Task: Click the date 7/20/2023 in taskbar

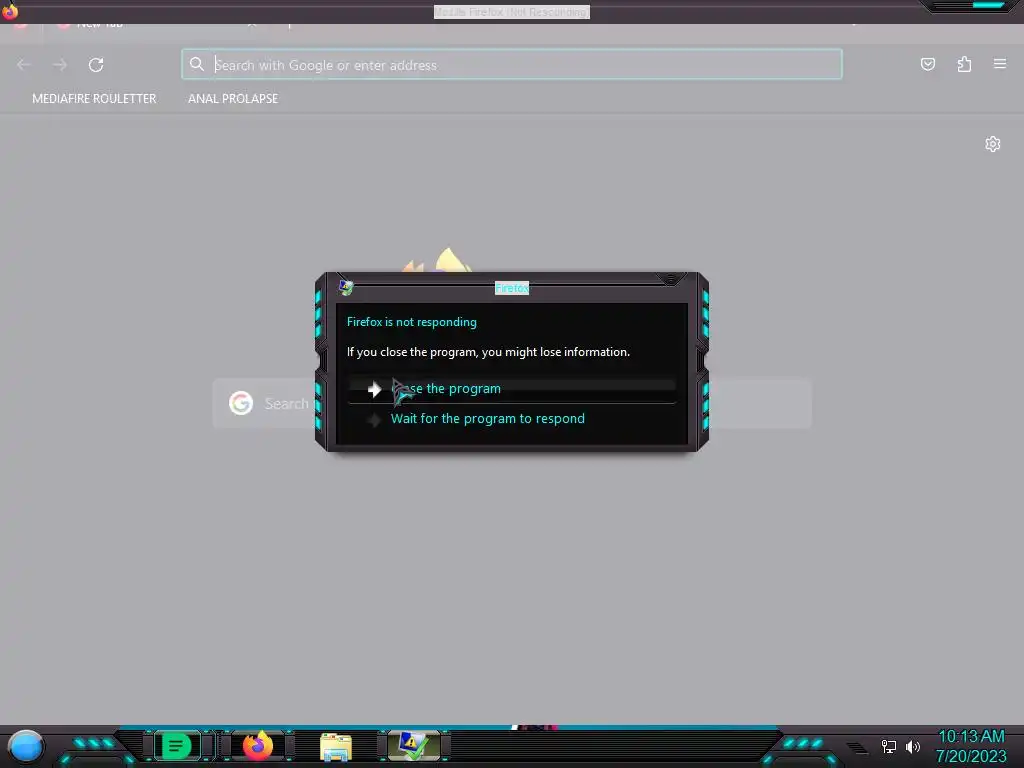Action: pyautogui.click(x=971, y=756)
